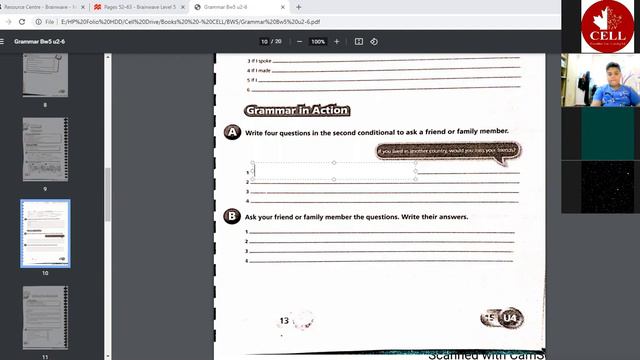640x360 pixels.
Task: Close the Grammar Bw5 u2-6 tab
Action: click(x=283, y=7)
